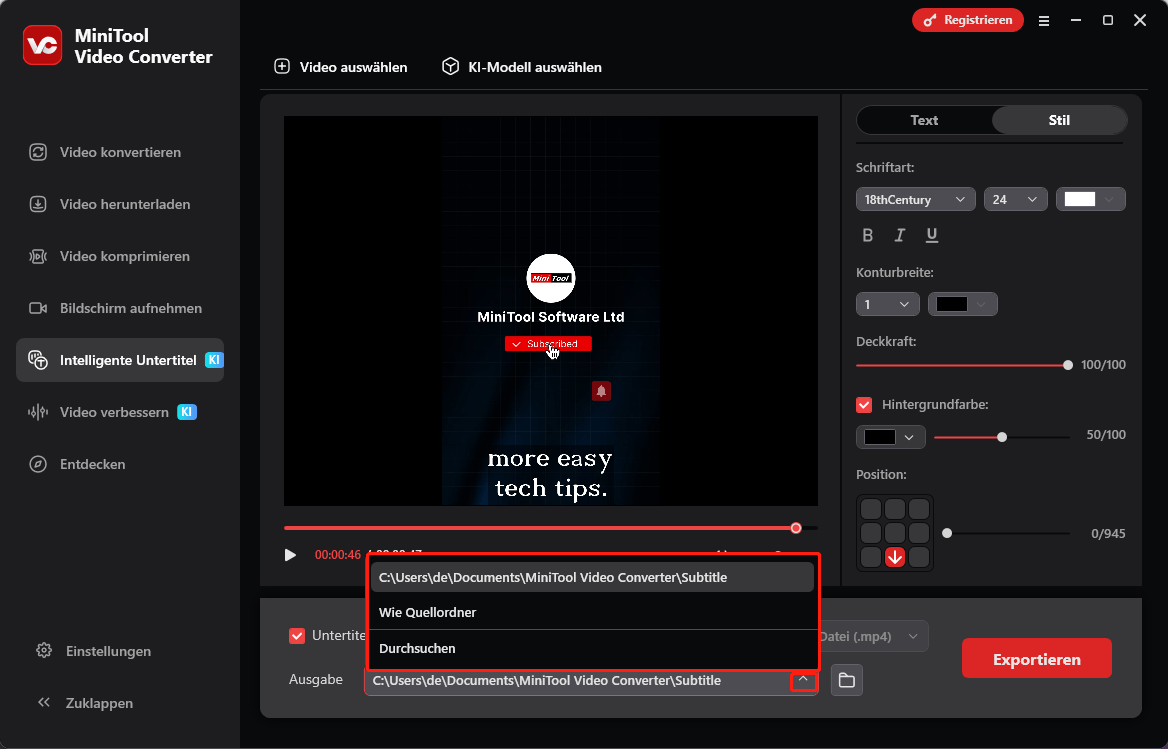
Task: Open the Konturbreite width dropdown
Action: (x=887, y=304)
